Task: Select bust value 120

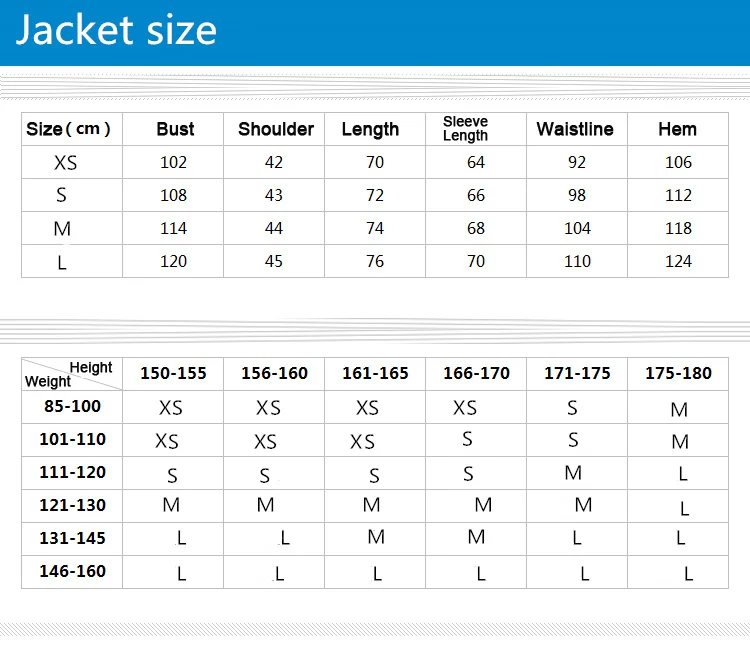Action: [x=173, y=261]
